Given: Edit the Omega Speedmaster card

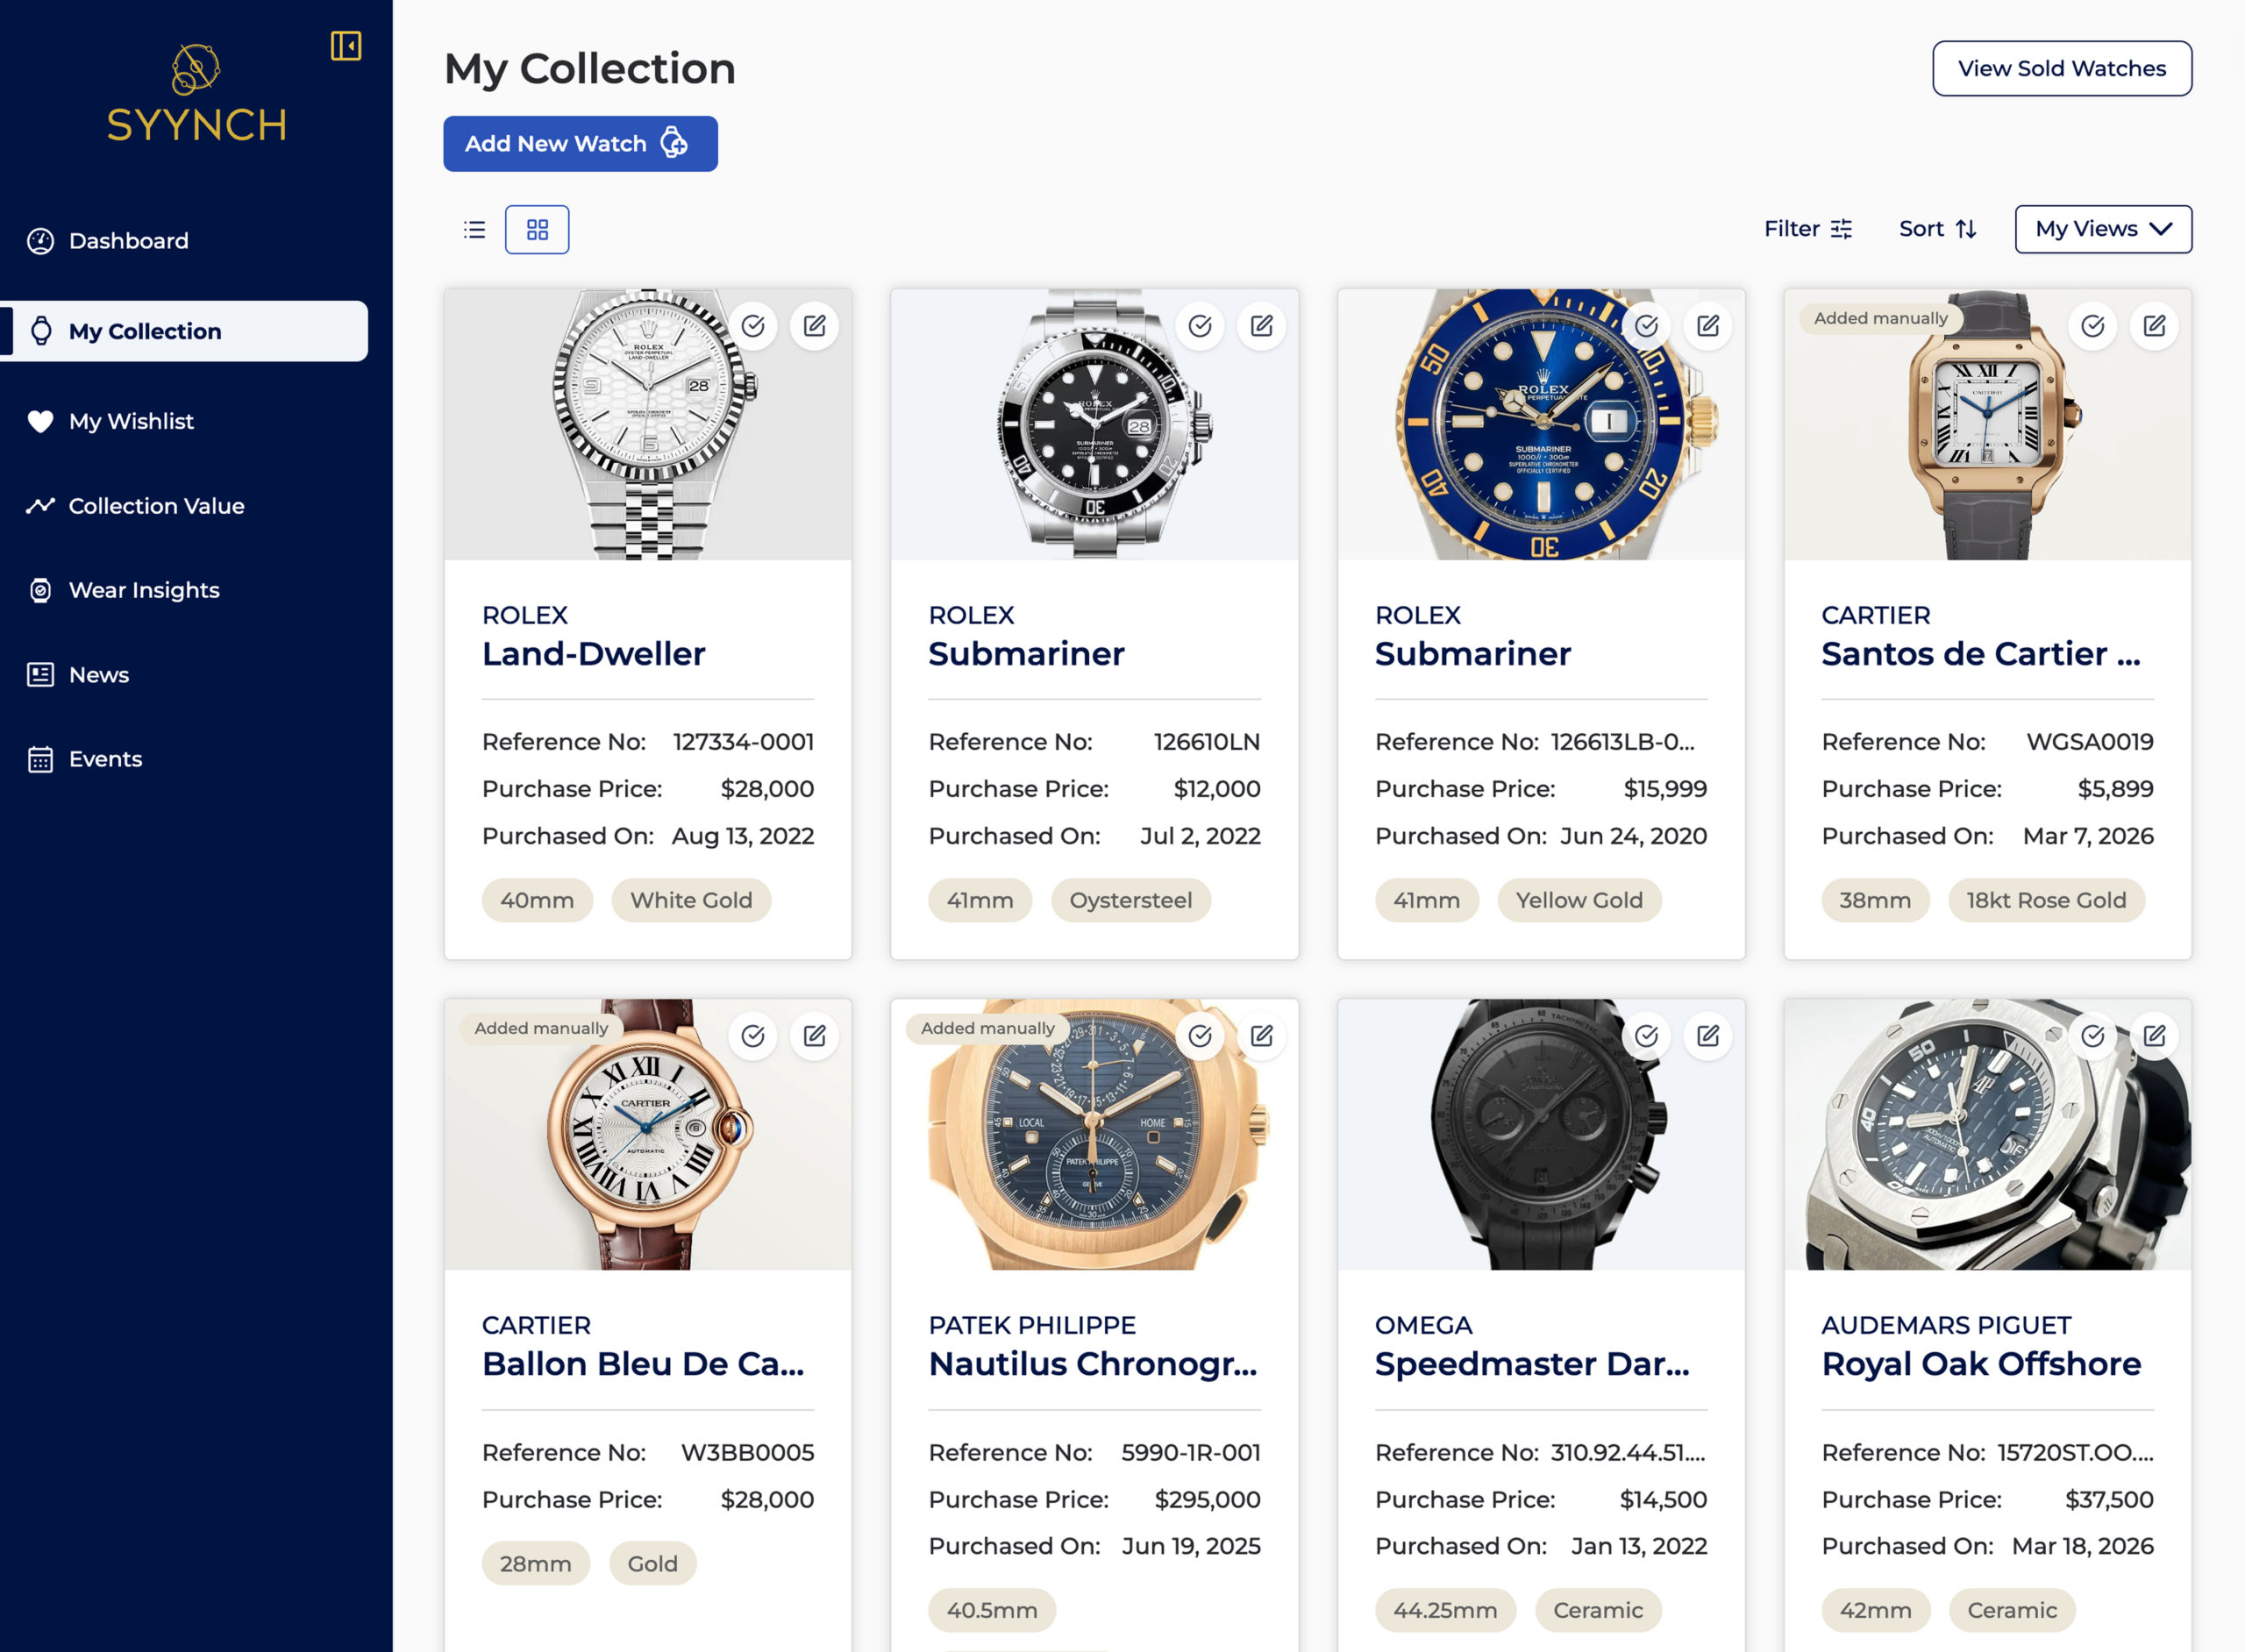Looking at the screenshot, I should tap(1708, 1036).
